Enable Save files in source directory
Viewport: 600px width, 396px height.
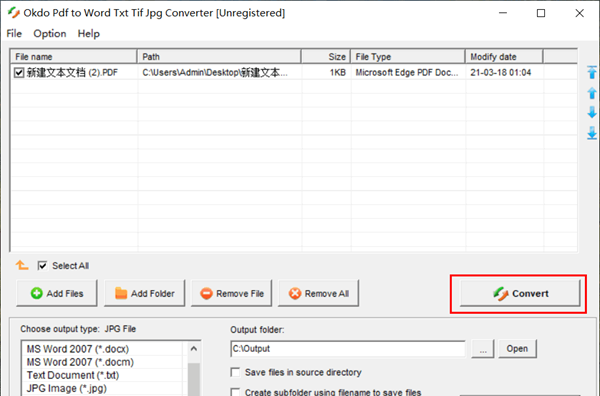click(235, 372)
